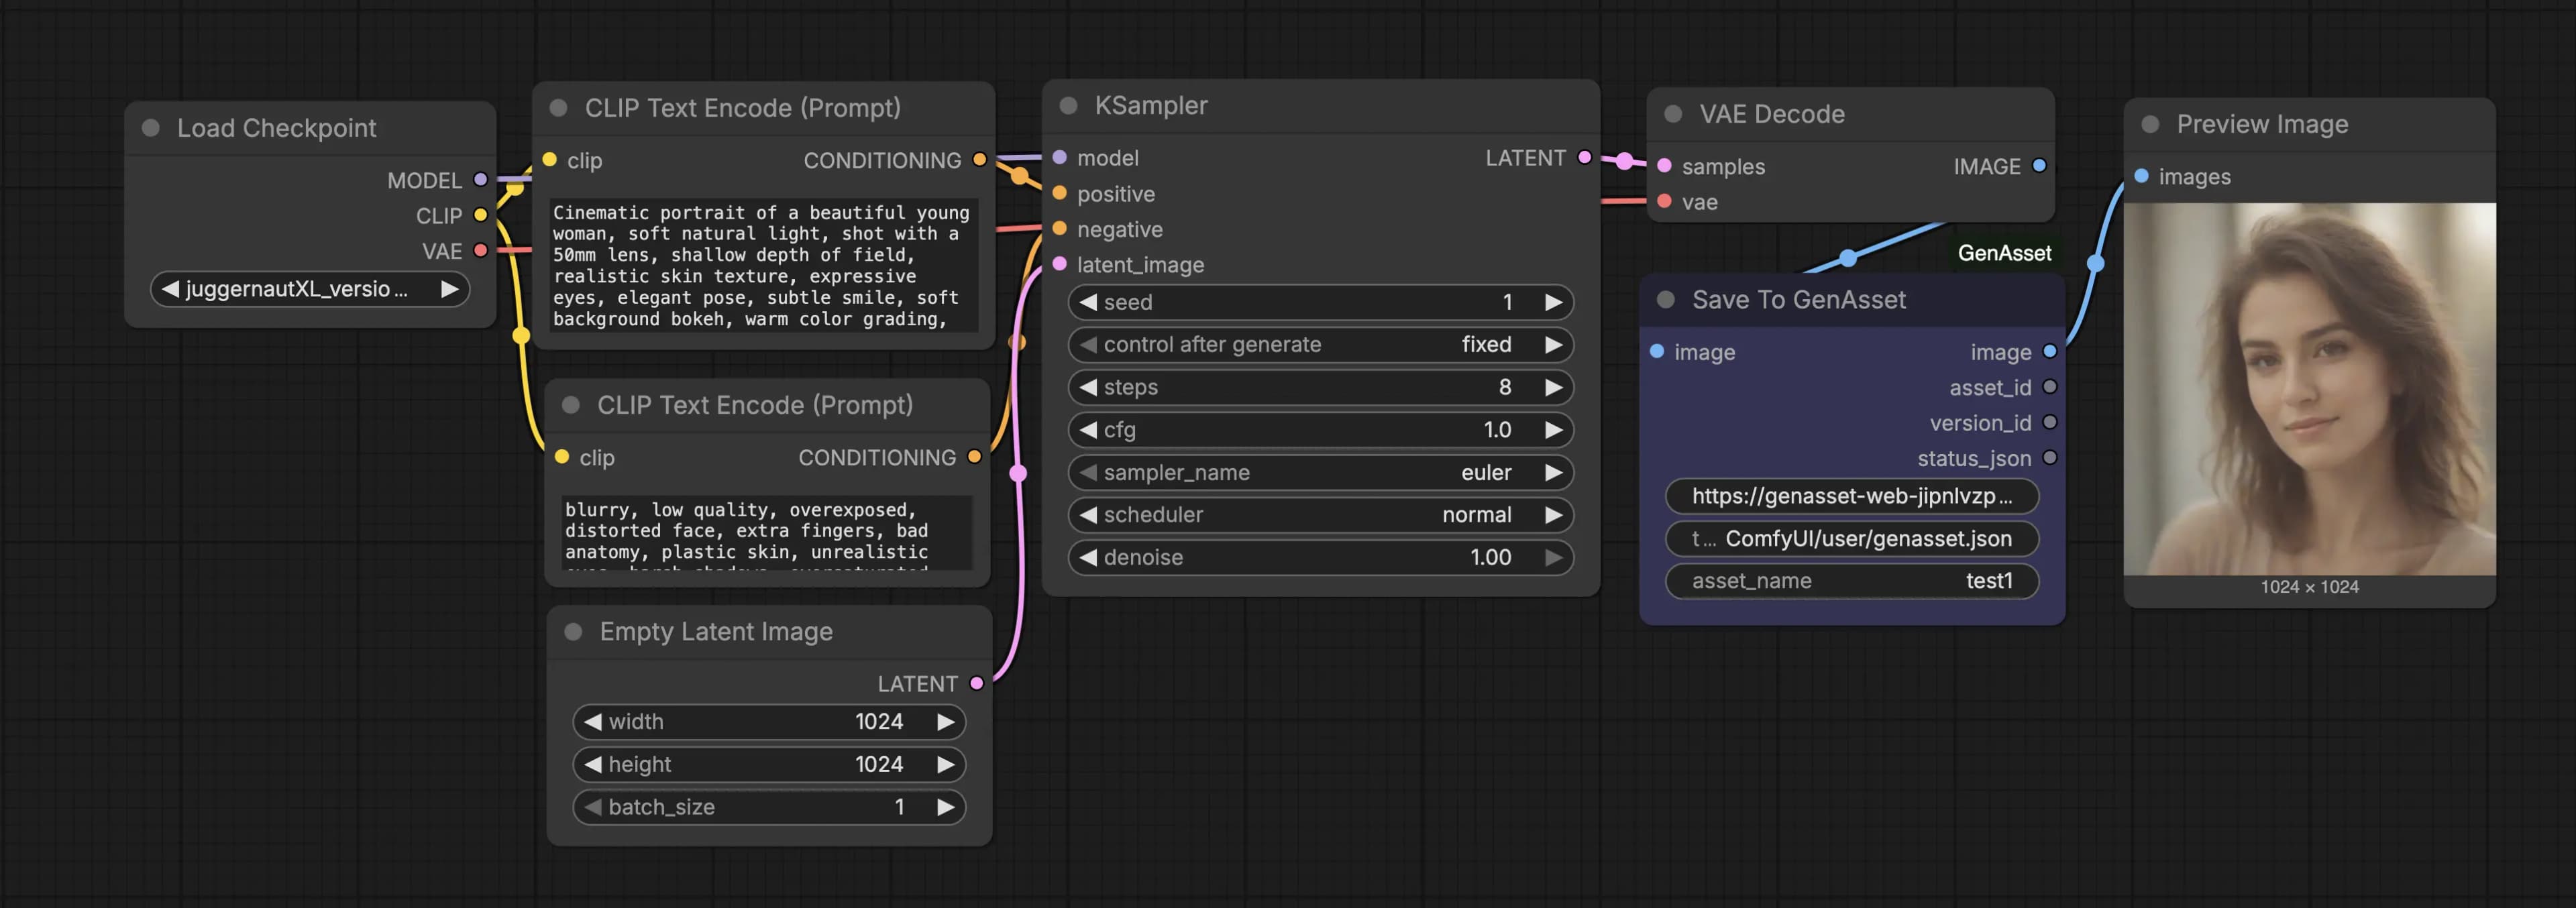The image size is (2576, 908).
Task: Click the VAE Decode samples input socket
Action: 1664,166
